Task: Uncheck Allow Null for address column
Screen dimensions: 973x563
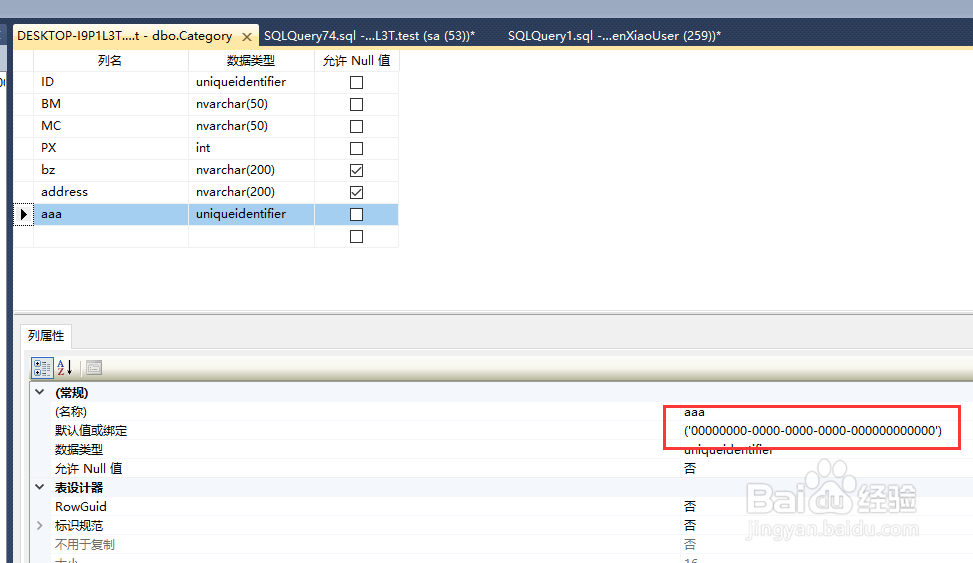Action: click(356, 192)
